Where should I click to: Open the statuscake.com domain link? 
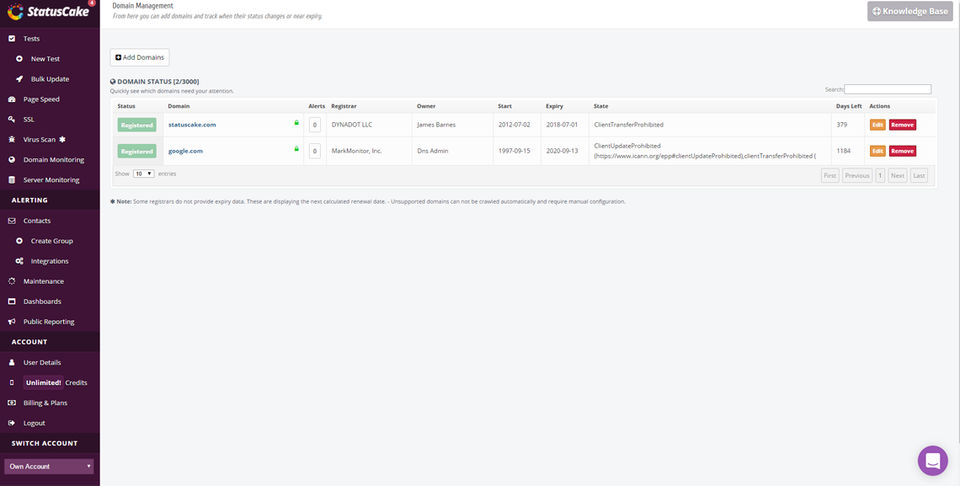(192, 125)
